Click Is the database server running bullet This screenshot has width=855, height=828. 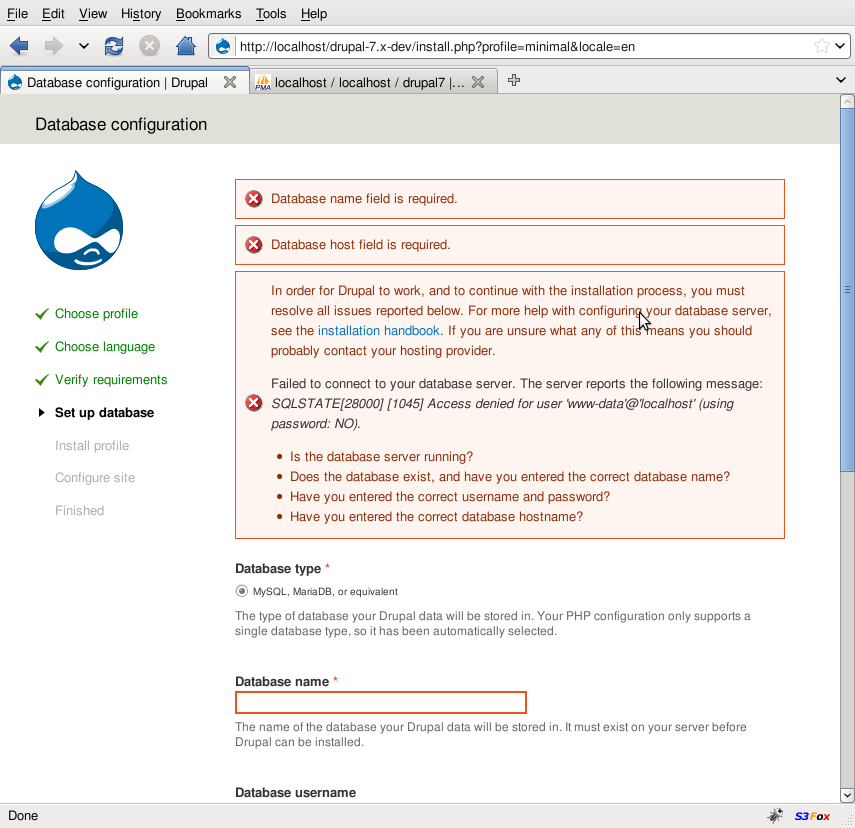coord(381,457)
